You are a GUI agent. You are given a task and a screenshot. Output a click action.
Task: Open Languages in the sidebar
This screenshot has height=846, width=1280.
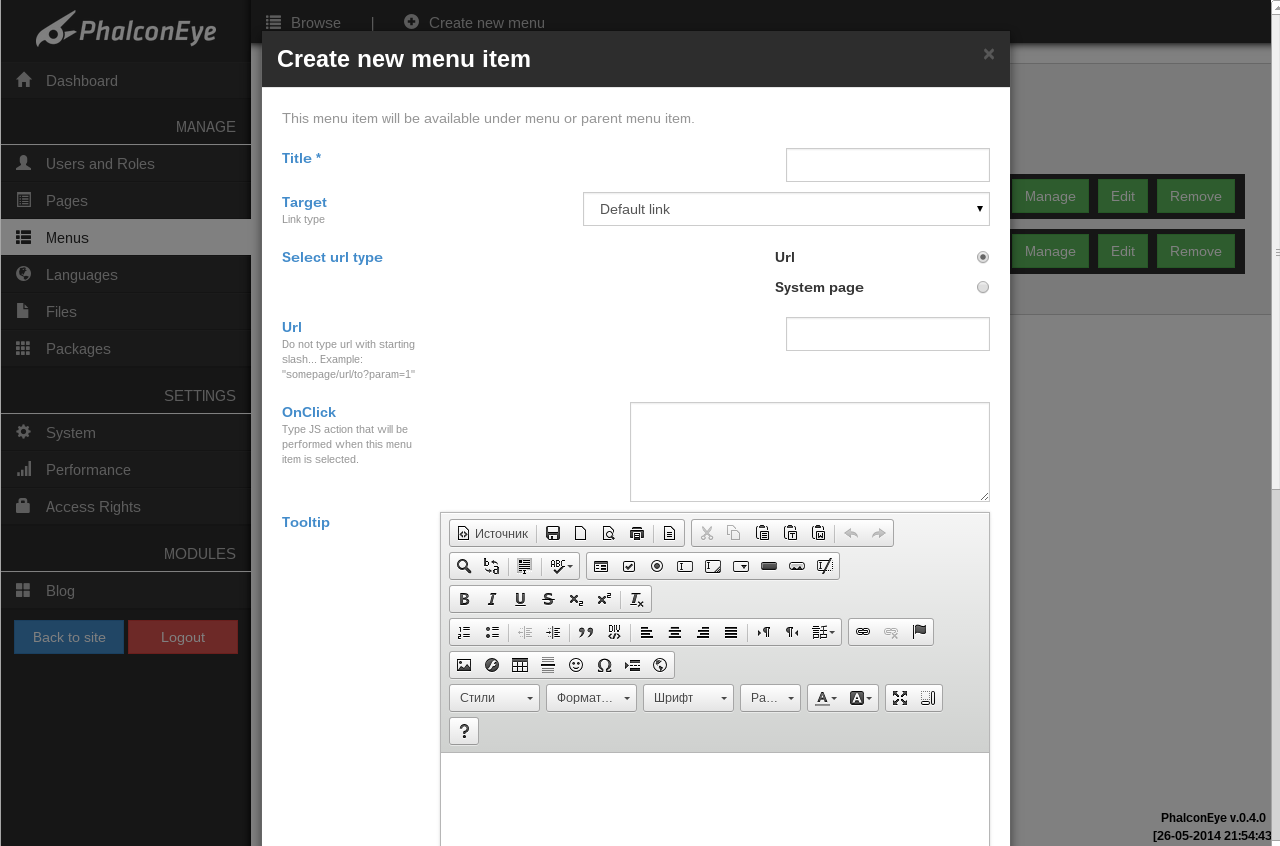click(x=125, y=275)
